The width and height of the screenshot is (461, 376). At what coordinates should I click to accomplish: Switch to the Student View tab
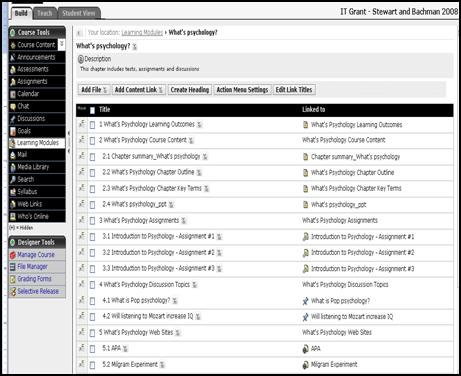coord(79,13)
